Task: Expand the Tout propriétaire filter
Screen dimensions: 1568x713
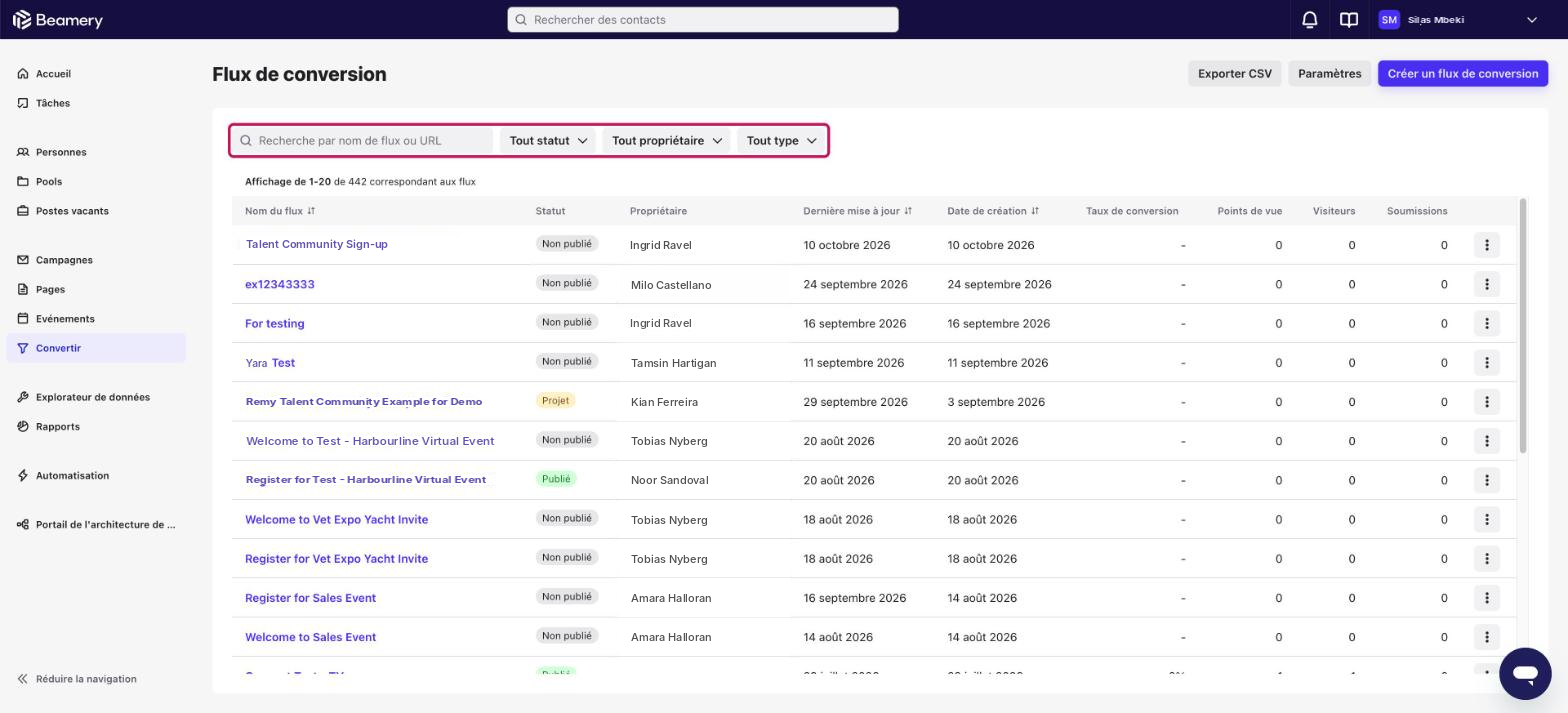Action: pyautogui.click(x=666, y=141)
